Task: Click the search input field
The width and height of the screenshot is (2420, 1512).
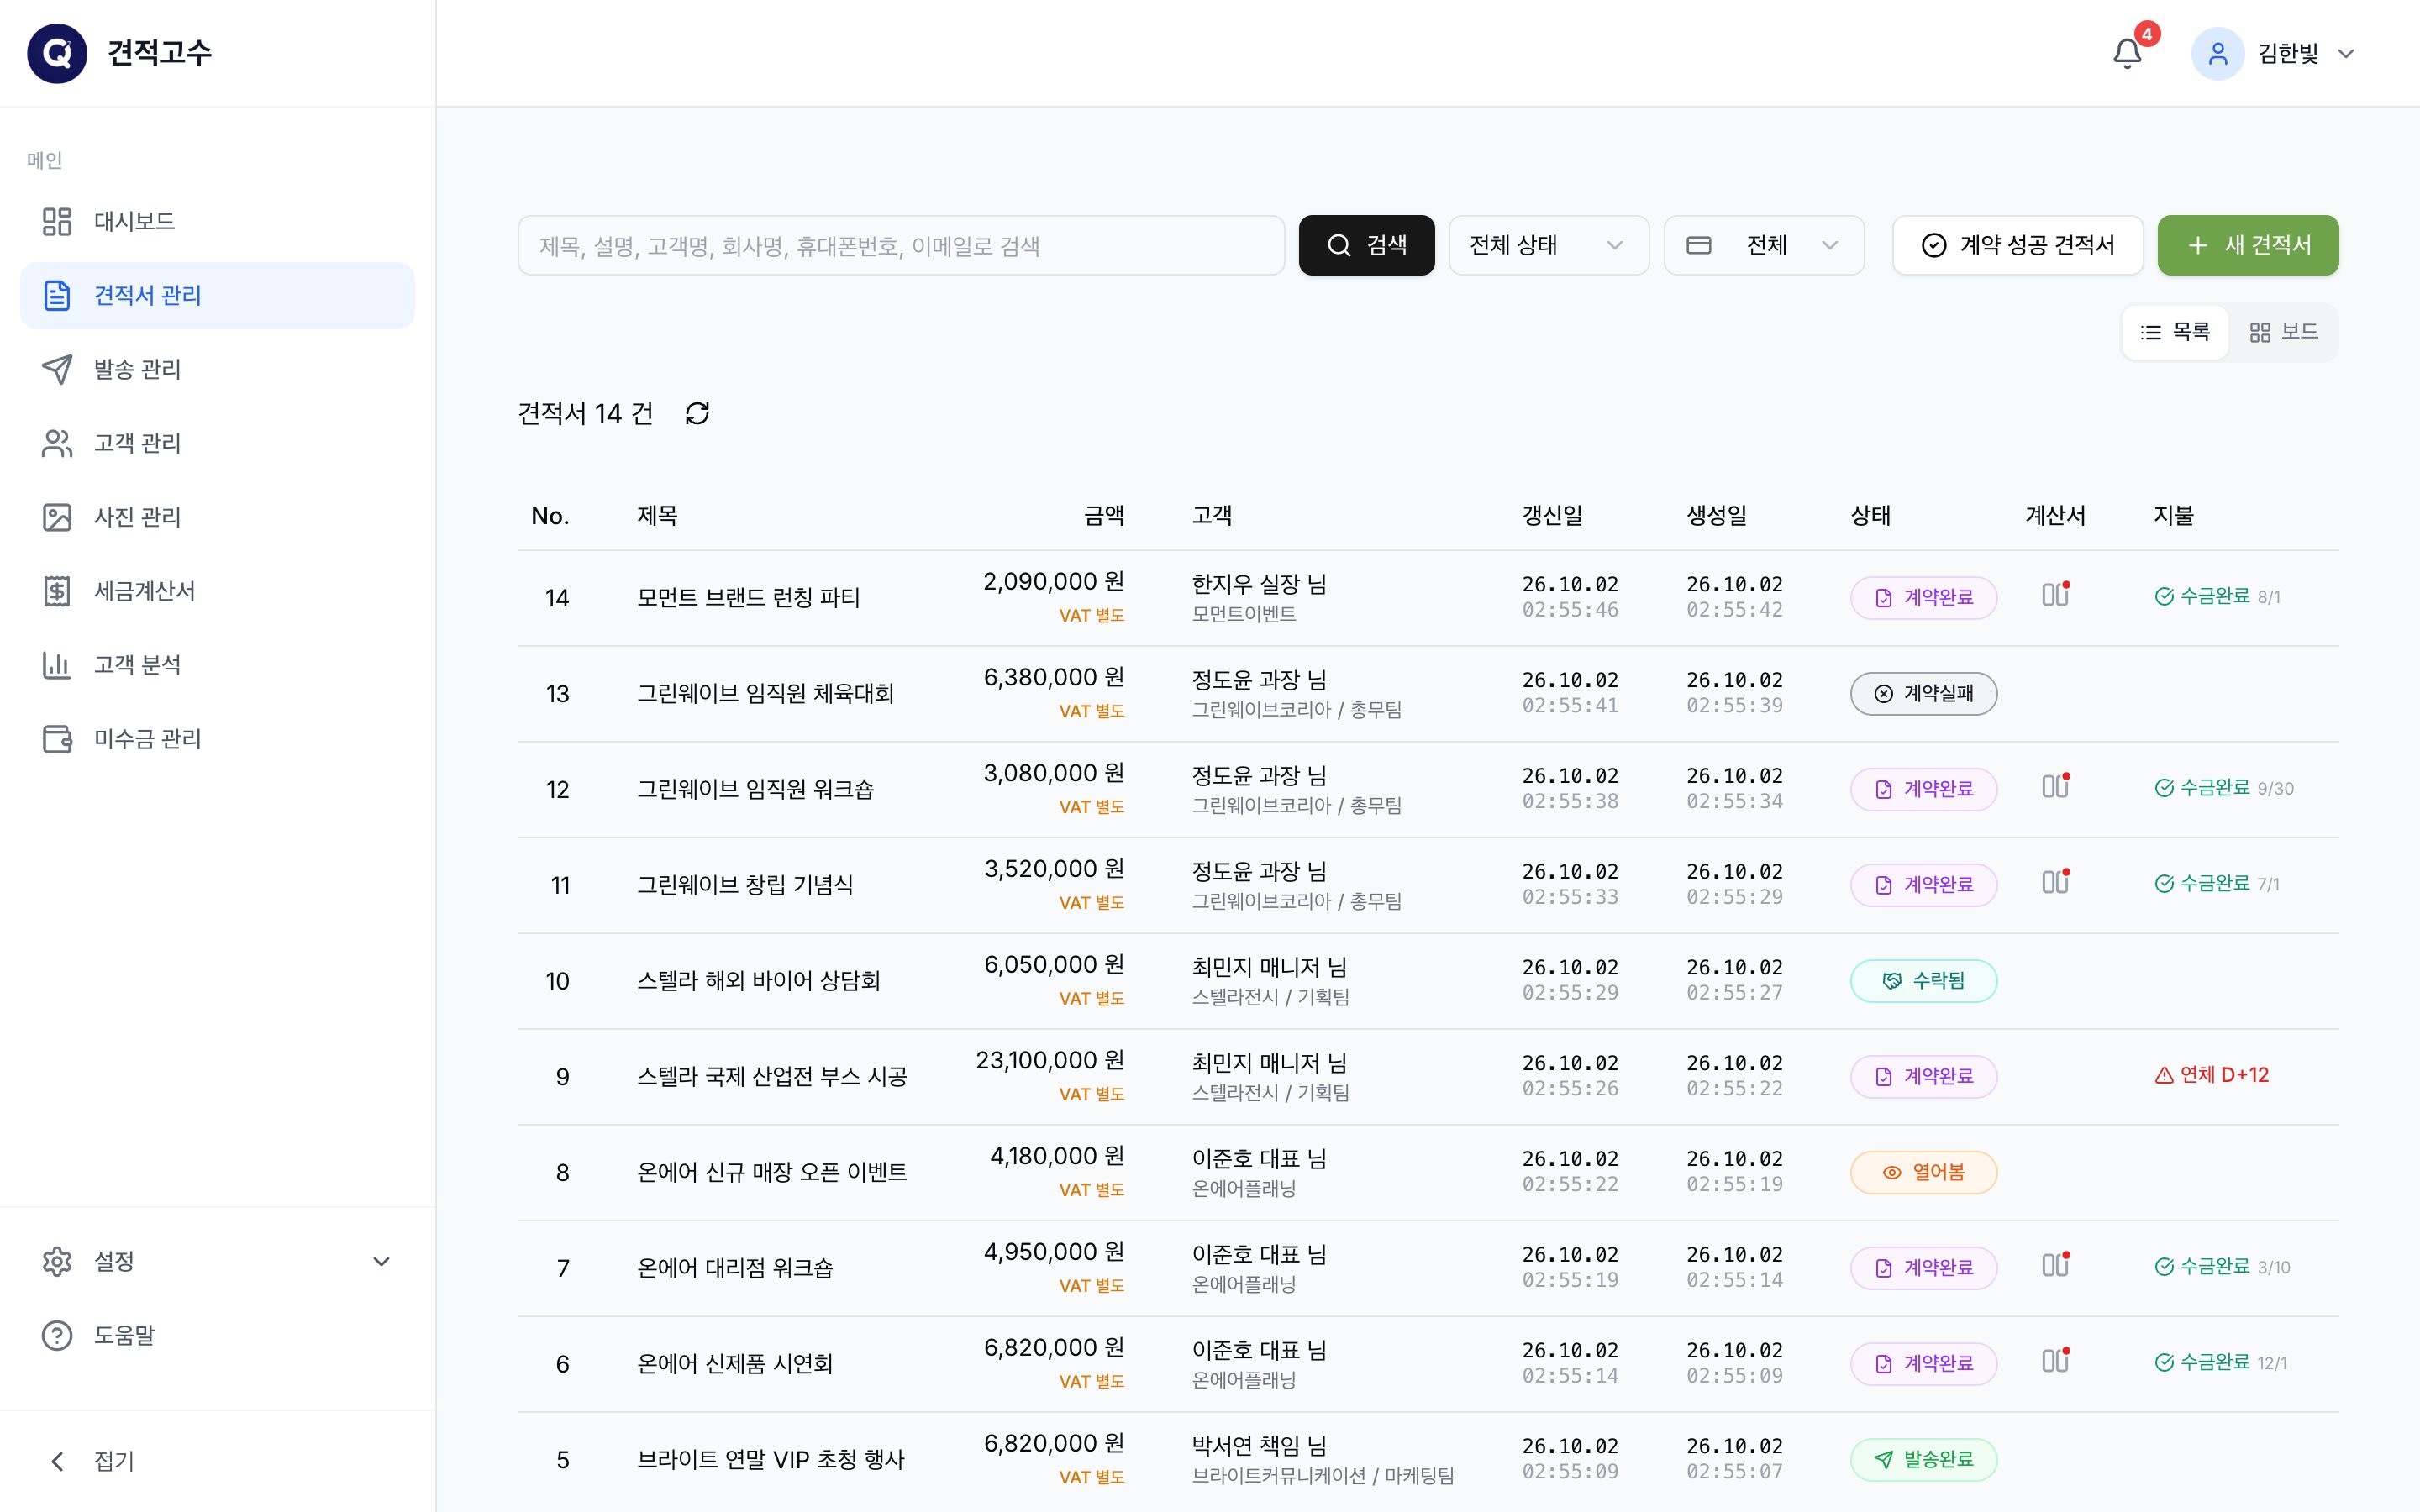Action: (x=901, y=245)
